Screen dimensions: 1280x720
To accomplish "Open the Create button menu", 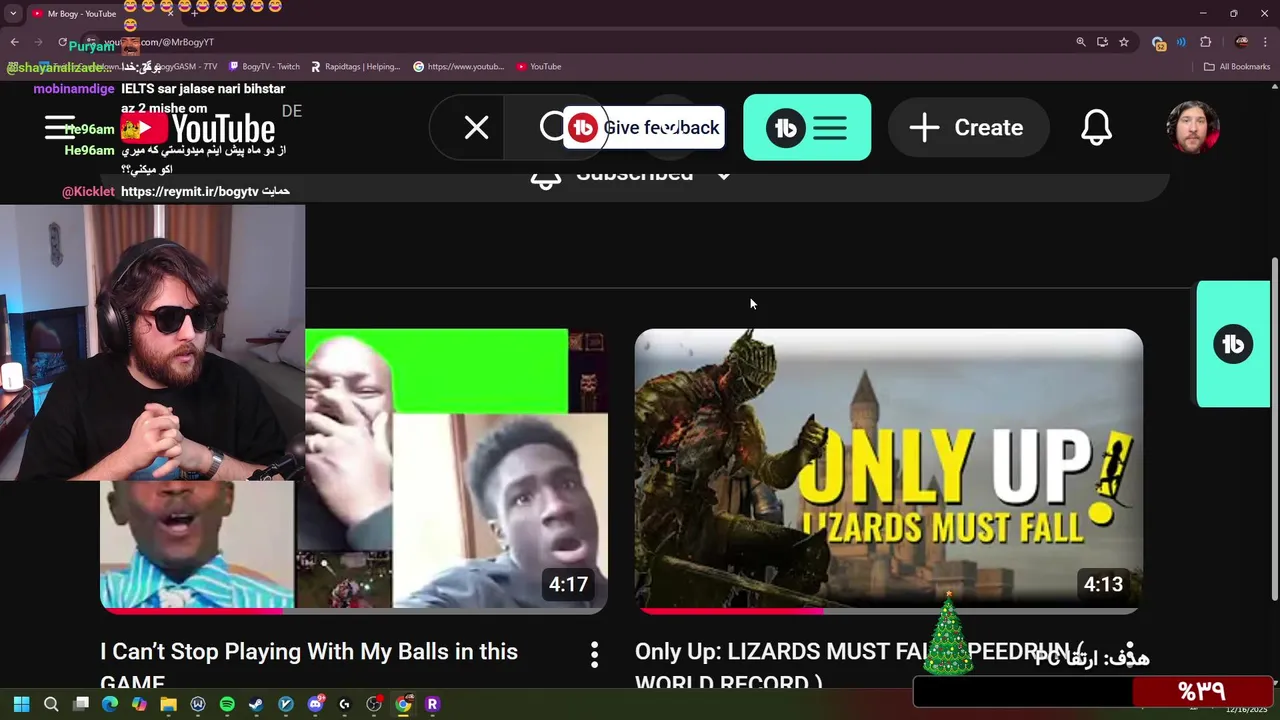I will pyautogui.click(x=967, y=127).
